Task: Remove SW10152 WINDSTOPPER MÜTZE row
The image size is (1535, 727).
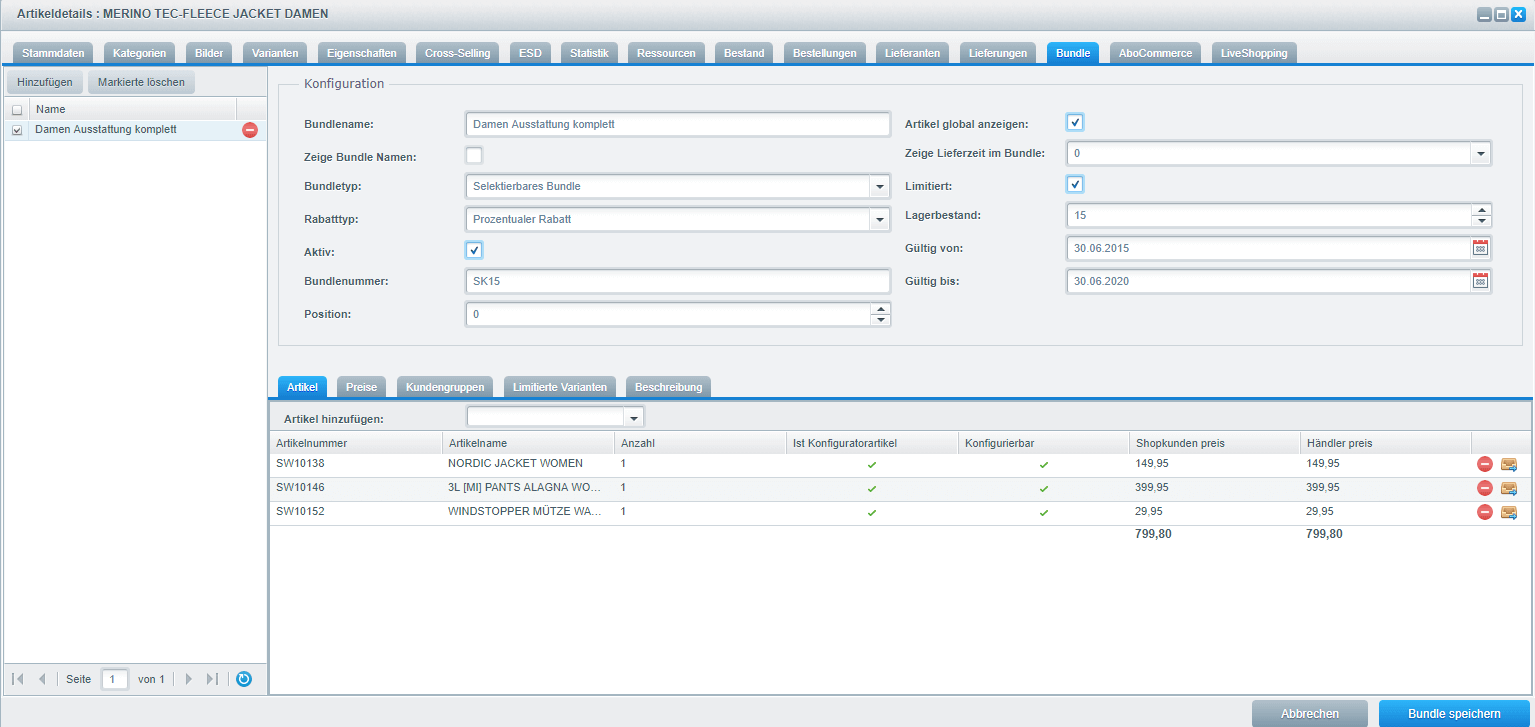Action: pyautogui.click(x=1485, y=512)
